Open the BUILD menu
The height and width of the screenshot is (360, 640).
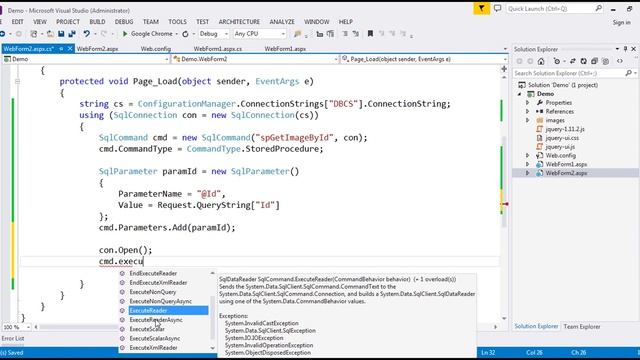[x=97, y=22]
